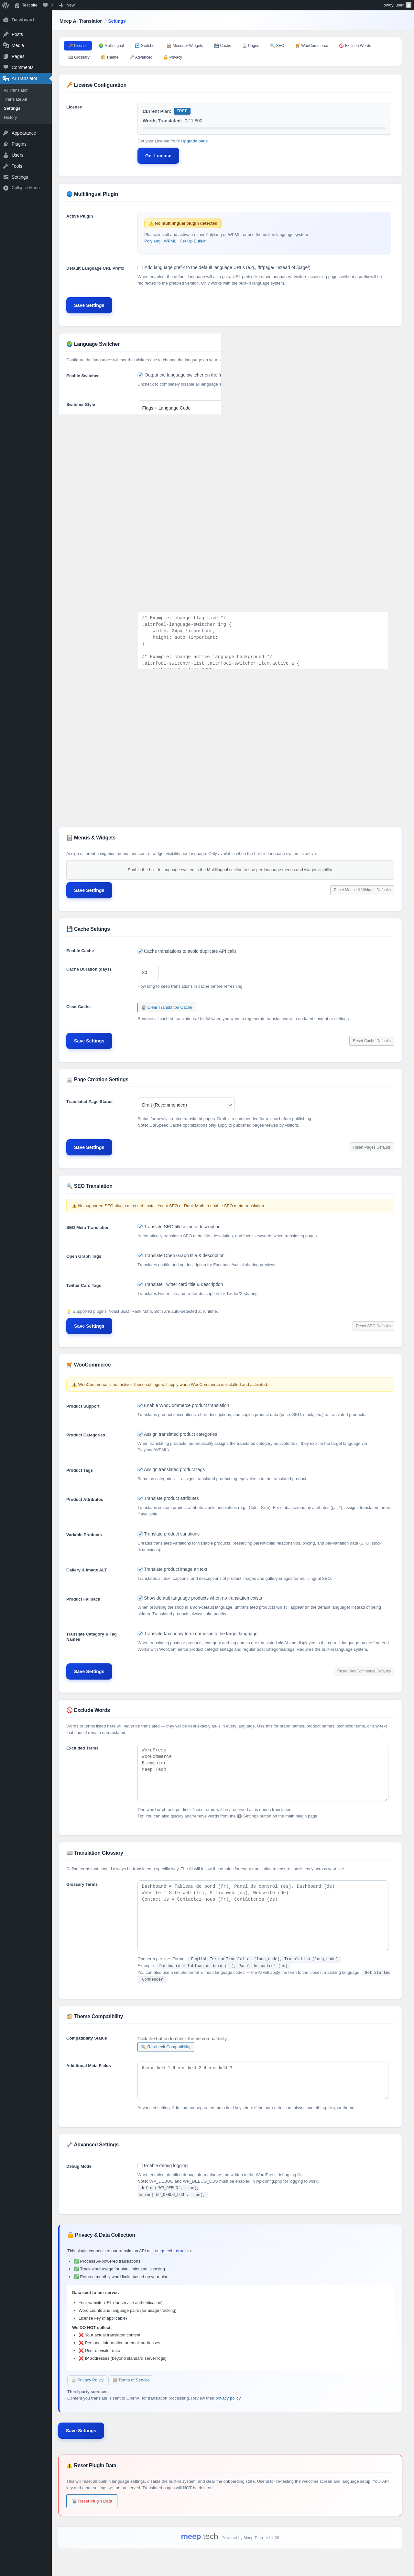The height and width of the screenshot is (2576, 414).
Task: Click the Cache Duration days field
Action: (x=148, y=972)
